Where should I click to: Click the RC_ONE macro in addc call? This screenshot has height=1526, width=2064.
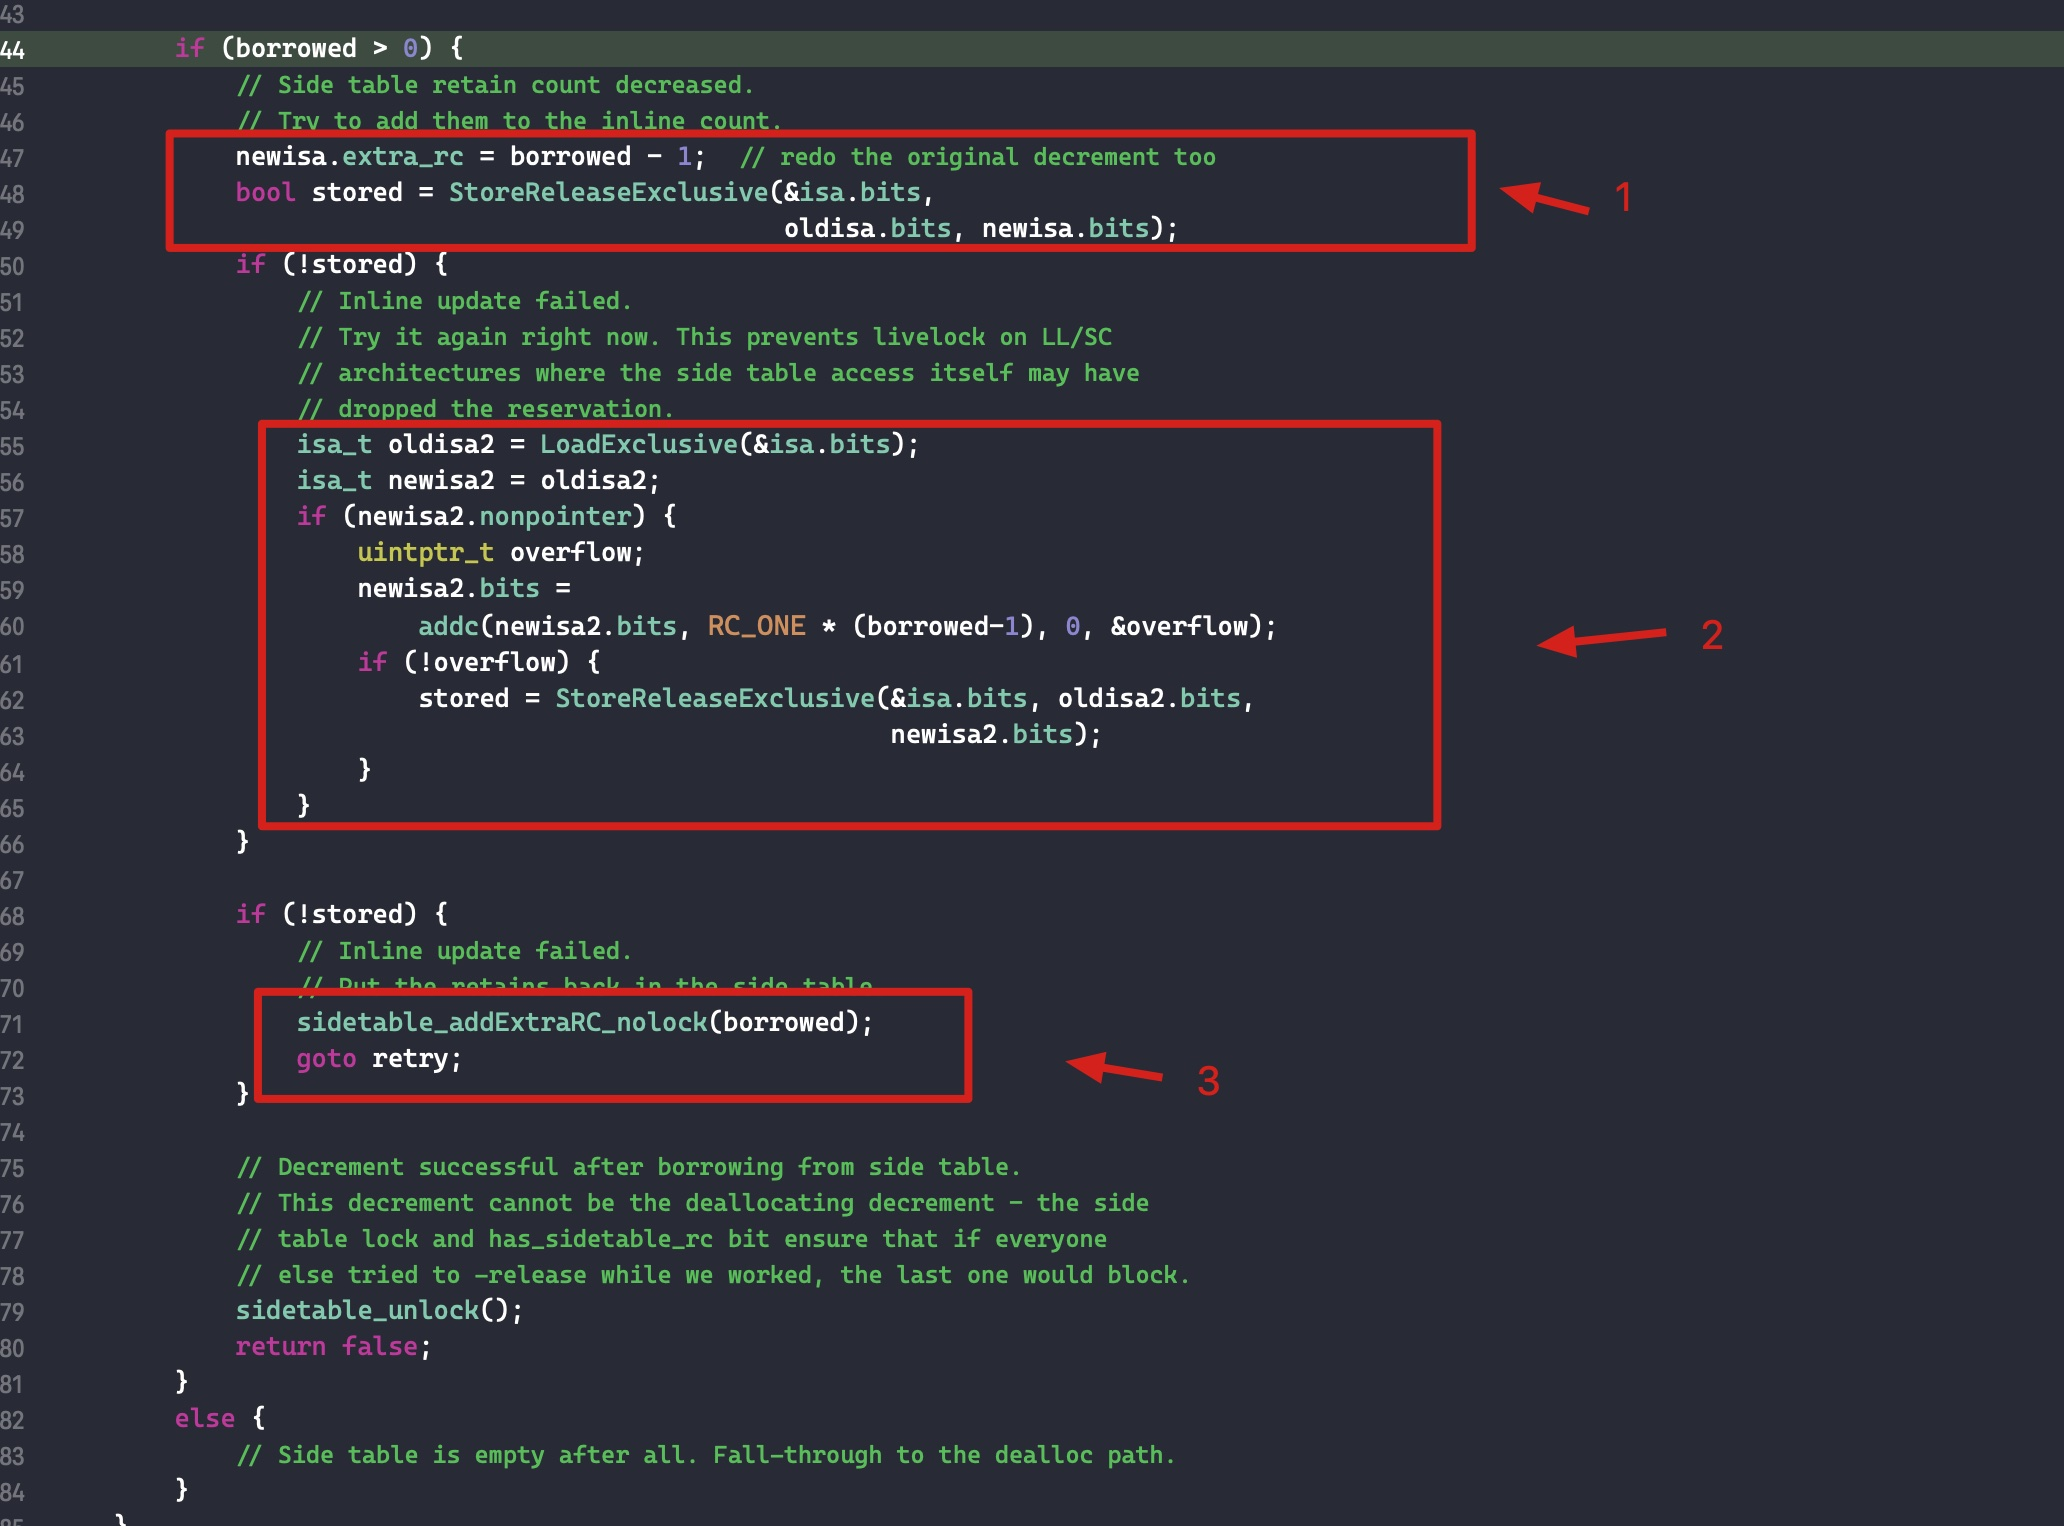coord(756,626)
